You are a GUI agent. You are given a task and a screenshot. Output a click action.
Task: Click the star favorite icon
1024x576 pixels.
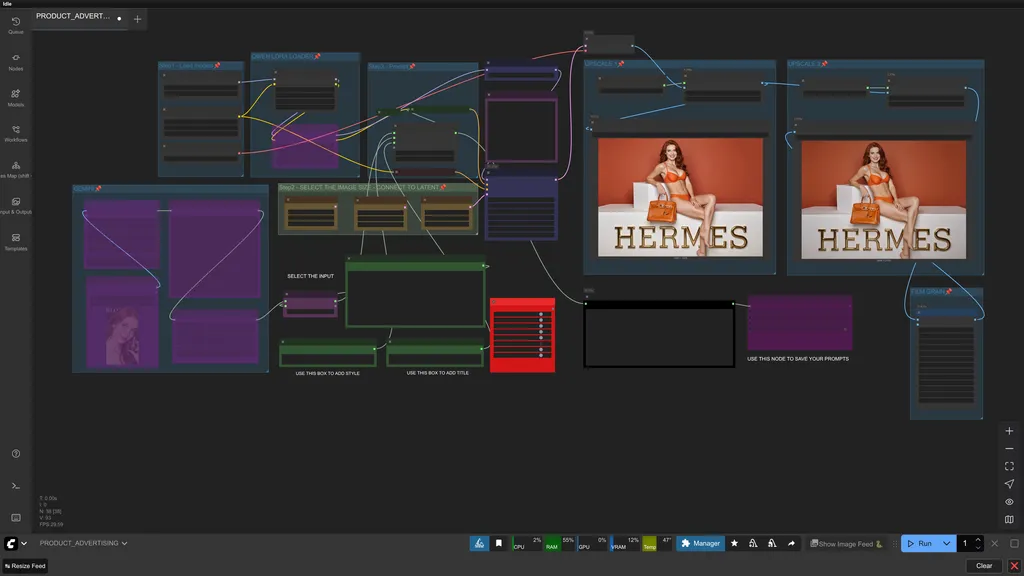(734, 543)
